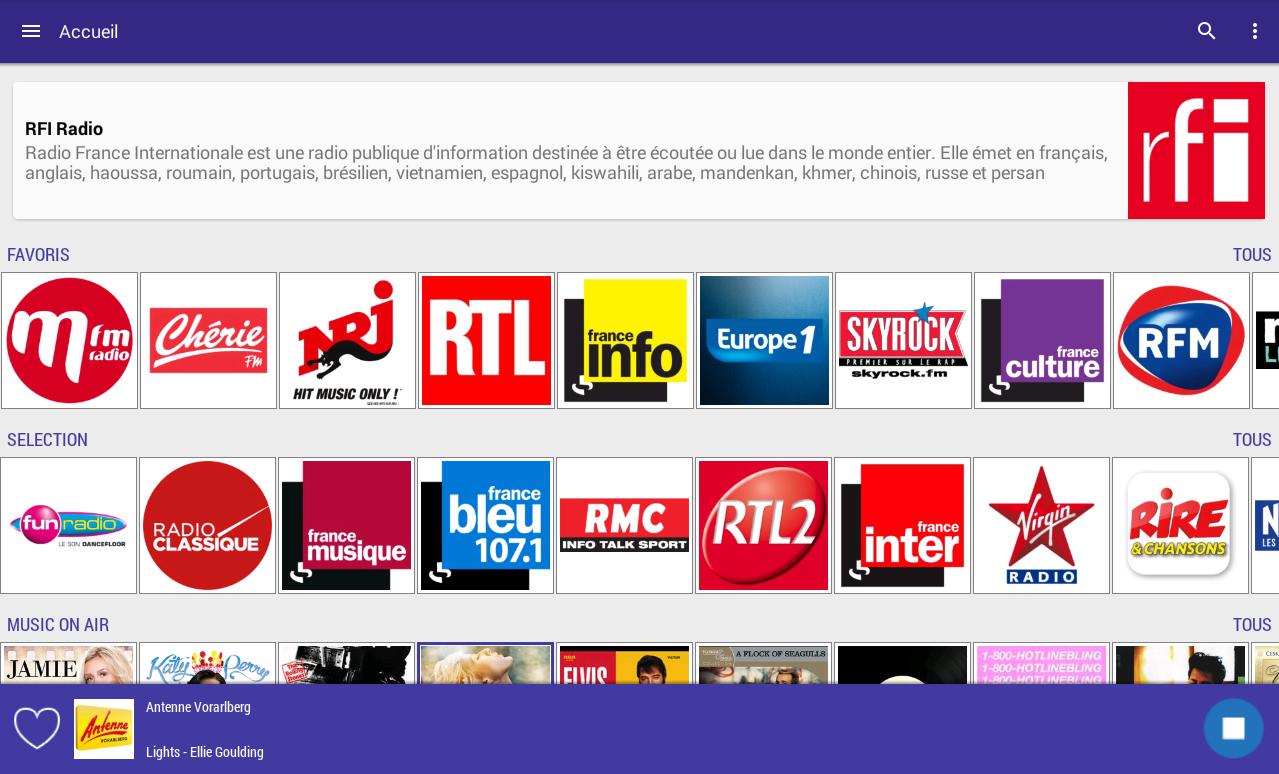Choose RMC Info Talk Sport

[x=624, y=526]
